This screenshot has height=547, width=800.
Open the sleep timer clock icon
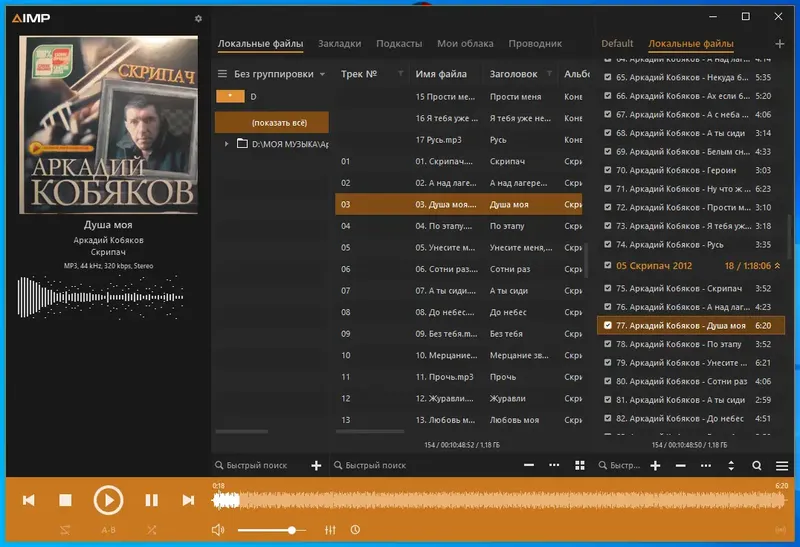pos(356,530)
